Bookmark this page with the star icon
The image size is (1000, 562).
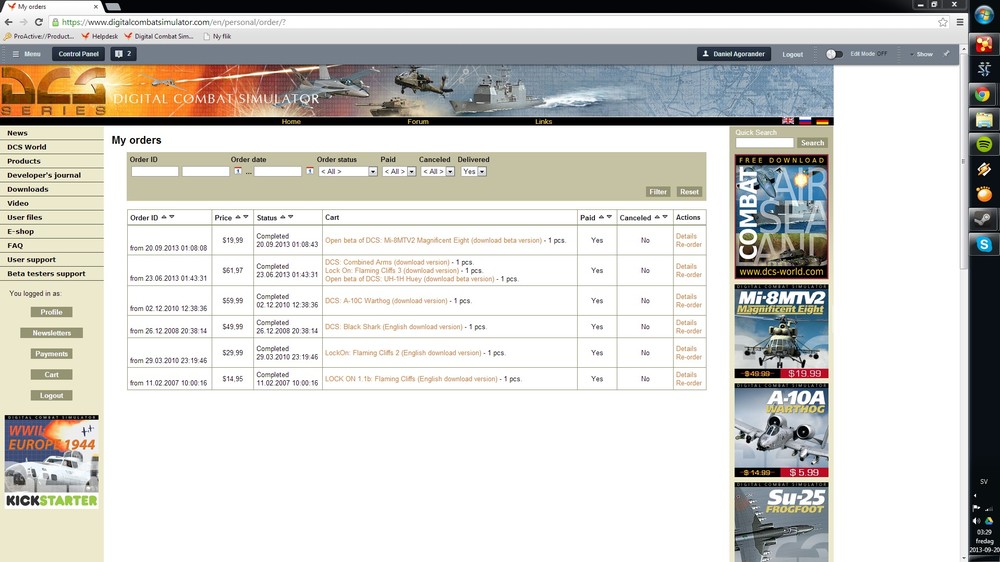(x=943, y=22)
